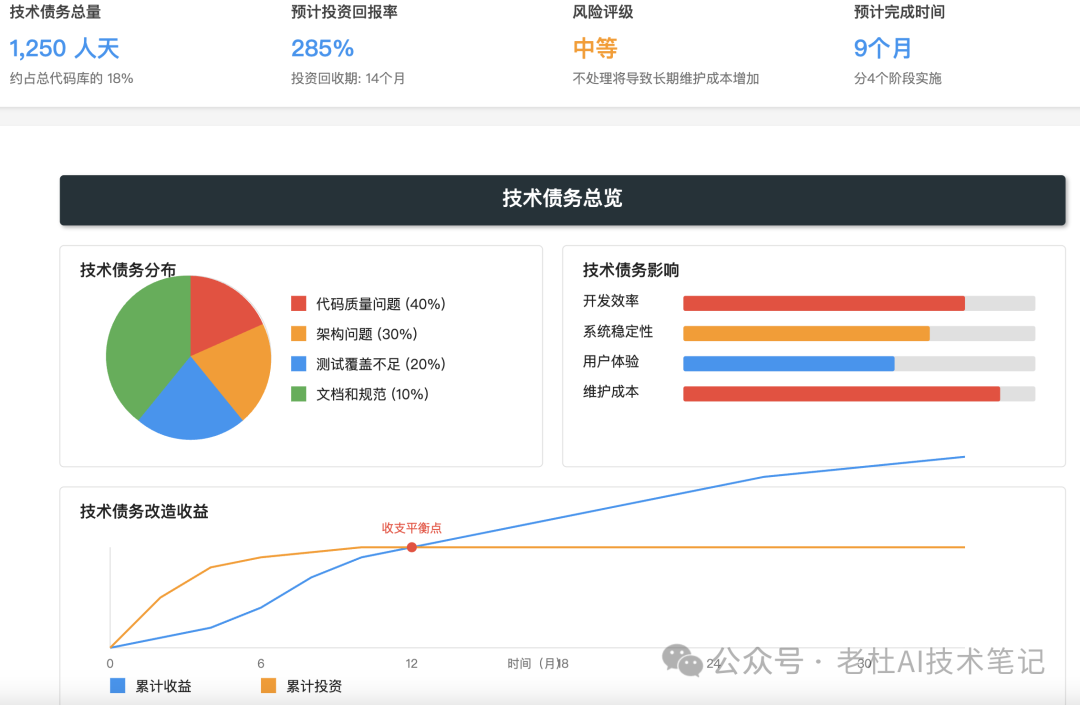Click the green 文档和规范 legend swatch
The height and width of the screenshot is (705, 1080).
298,394
